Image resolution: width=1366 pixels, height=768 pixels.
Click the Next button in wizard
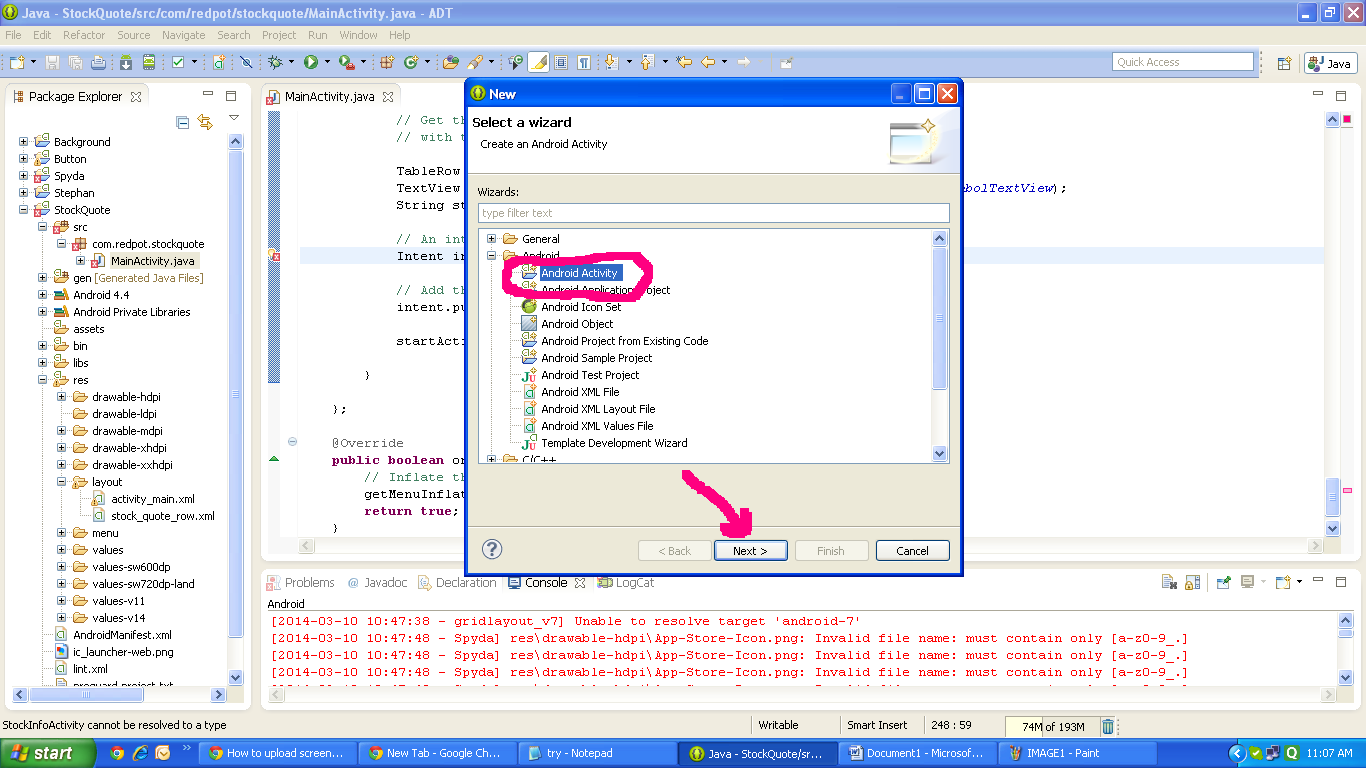750,550
